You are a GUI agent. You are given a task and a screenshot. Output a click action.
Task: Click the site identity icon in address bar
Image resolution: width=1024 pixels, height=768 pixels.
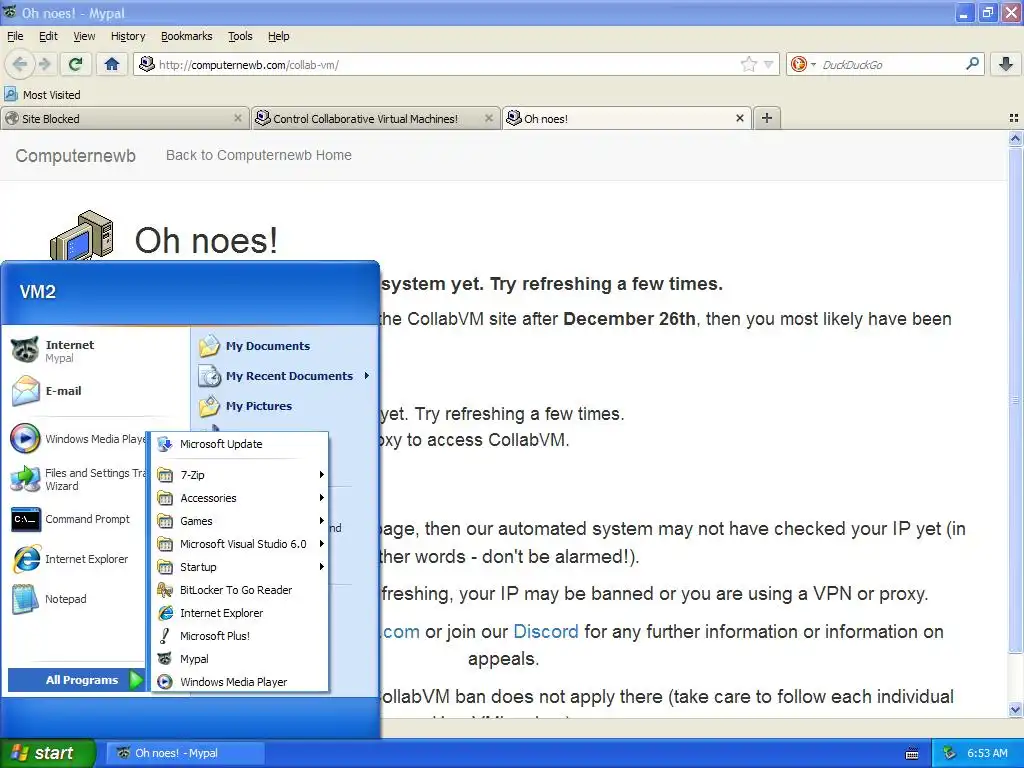(x=147, y=64)
